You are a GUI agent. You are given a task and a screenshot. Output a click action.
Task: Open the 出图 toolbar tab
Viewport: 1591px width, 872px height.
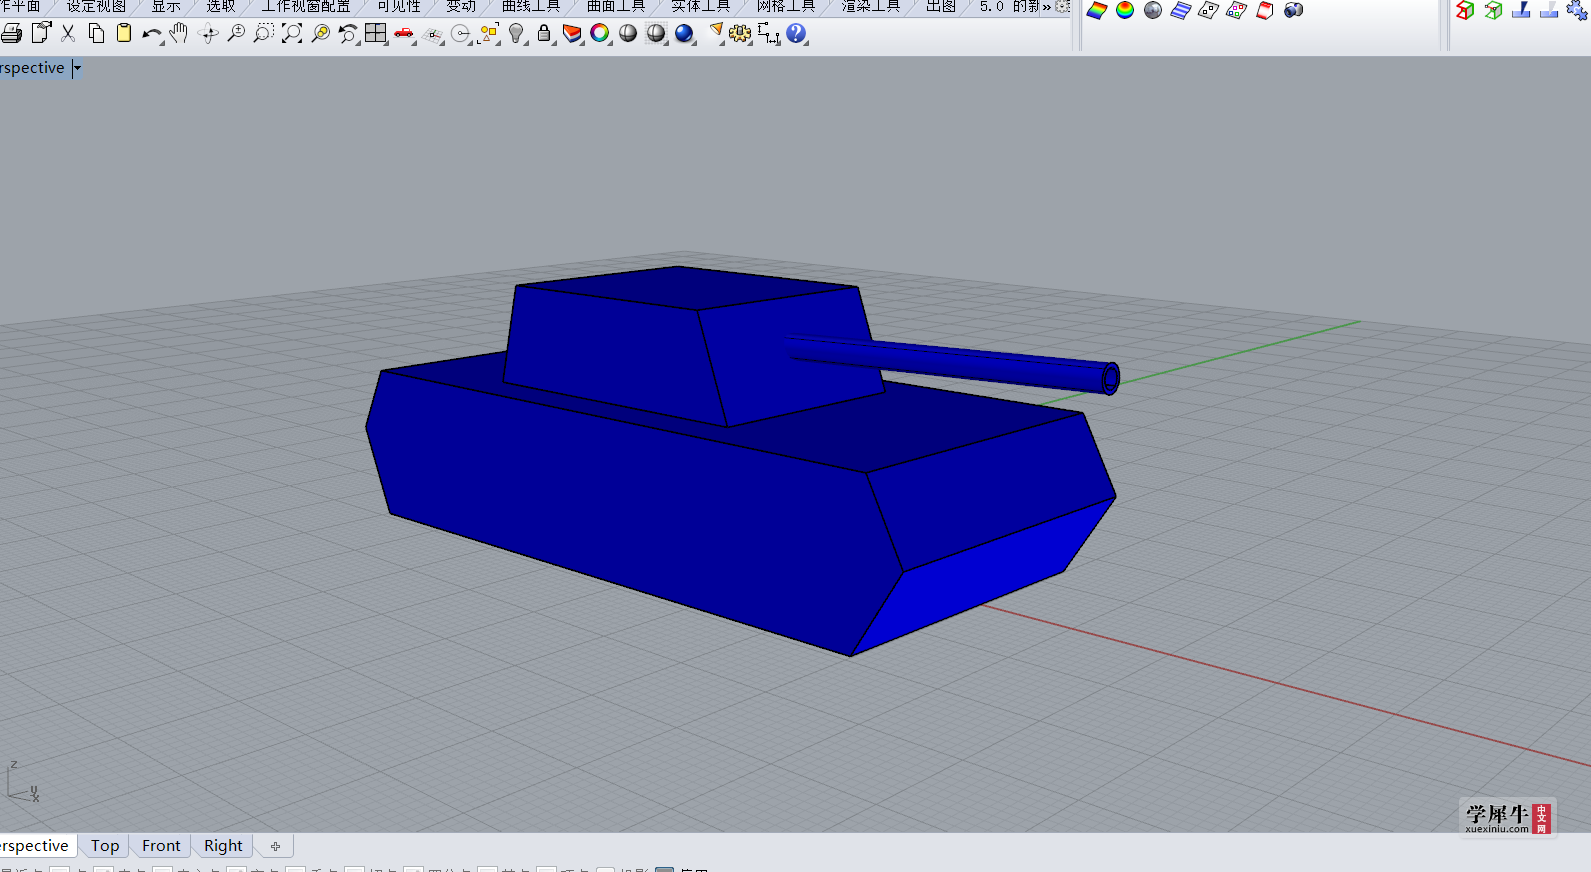(941, 6)
